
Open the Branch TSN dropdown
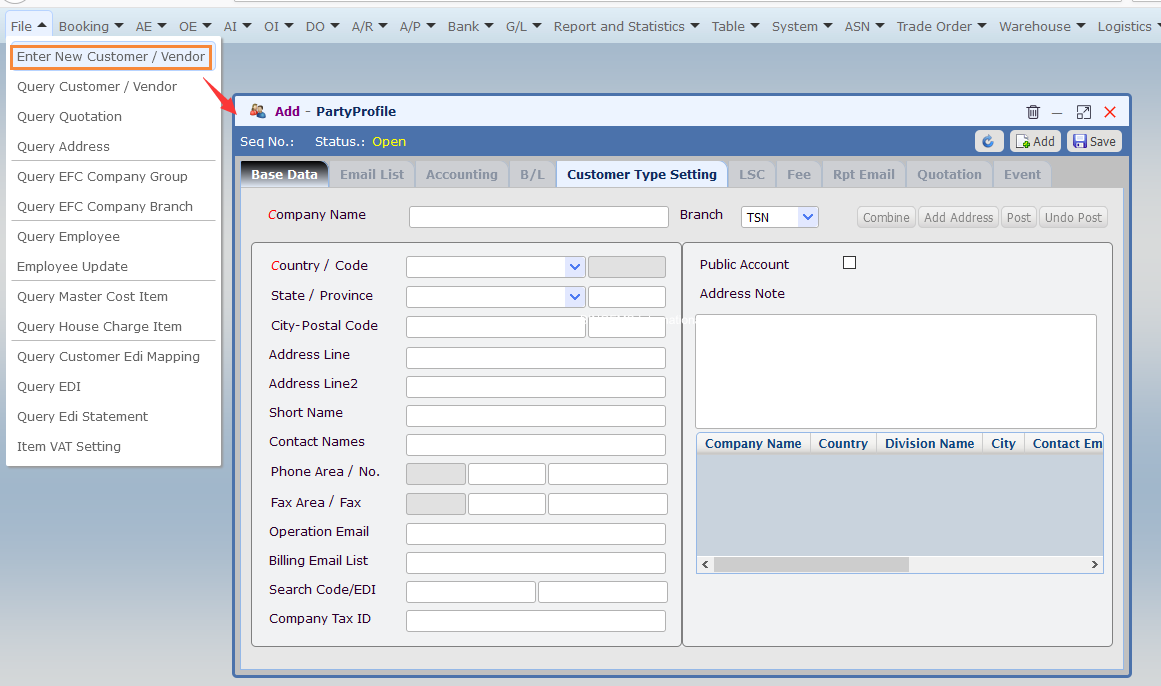[808, 217]
